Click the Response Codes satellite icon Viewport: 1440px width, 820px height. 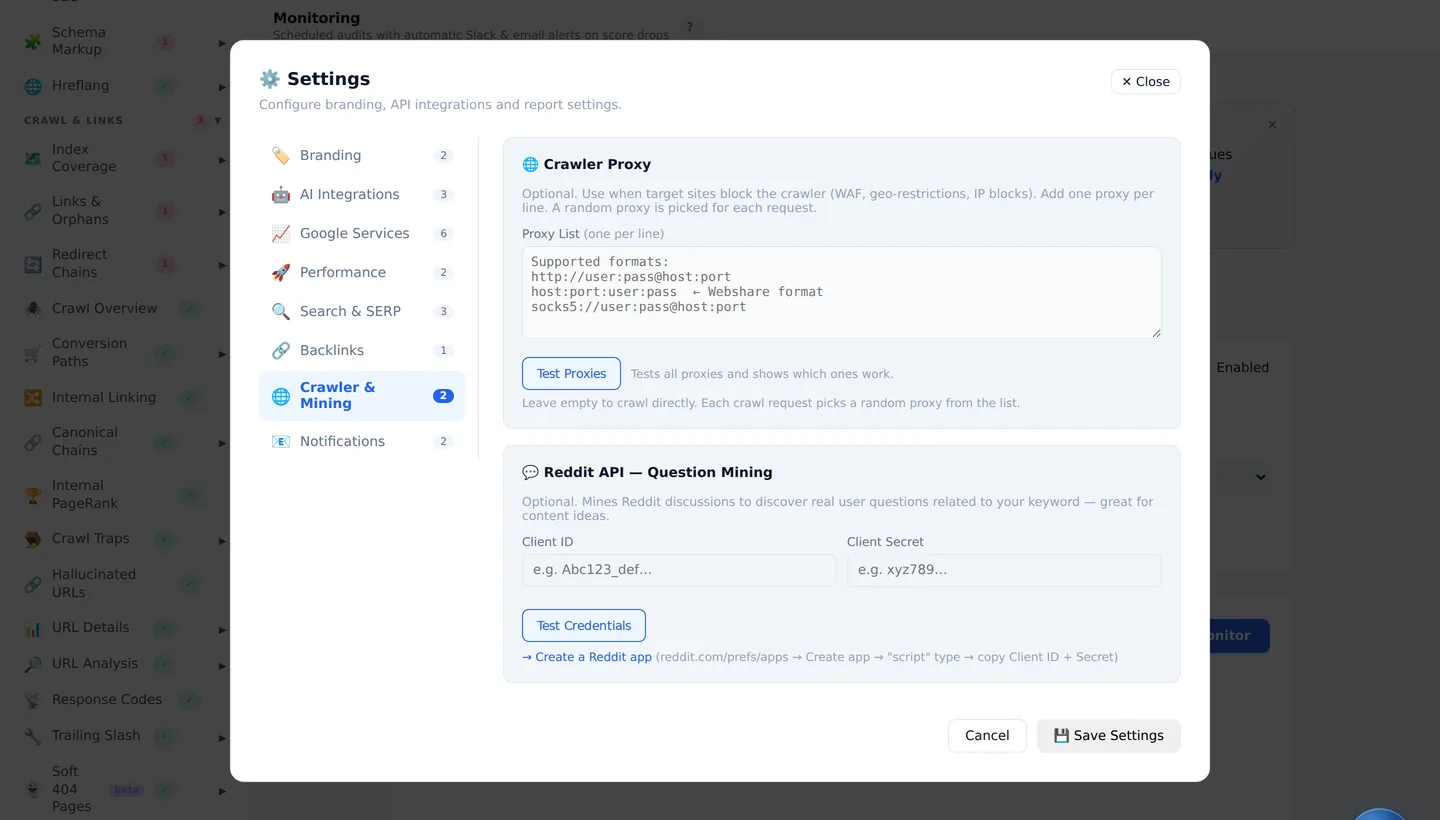point(33,700)
